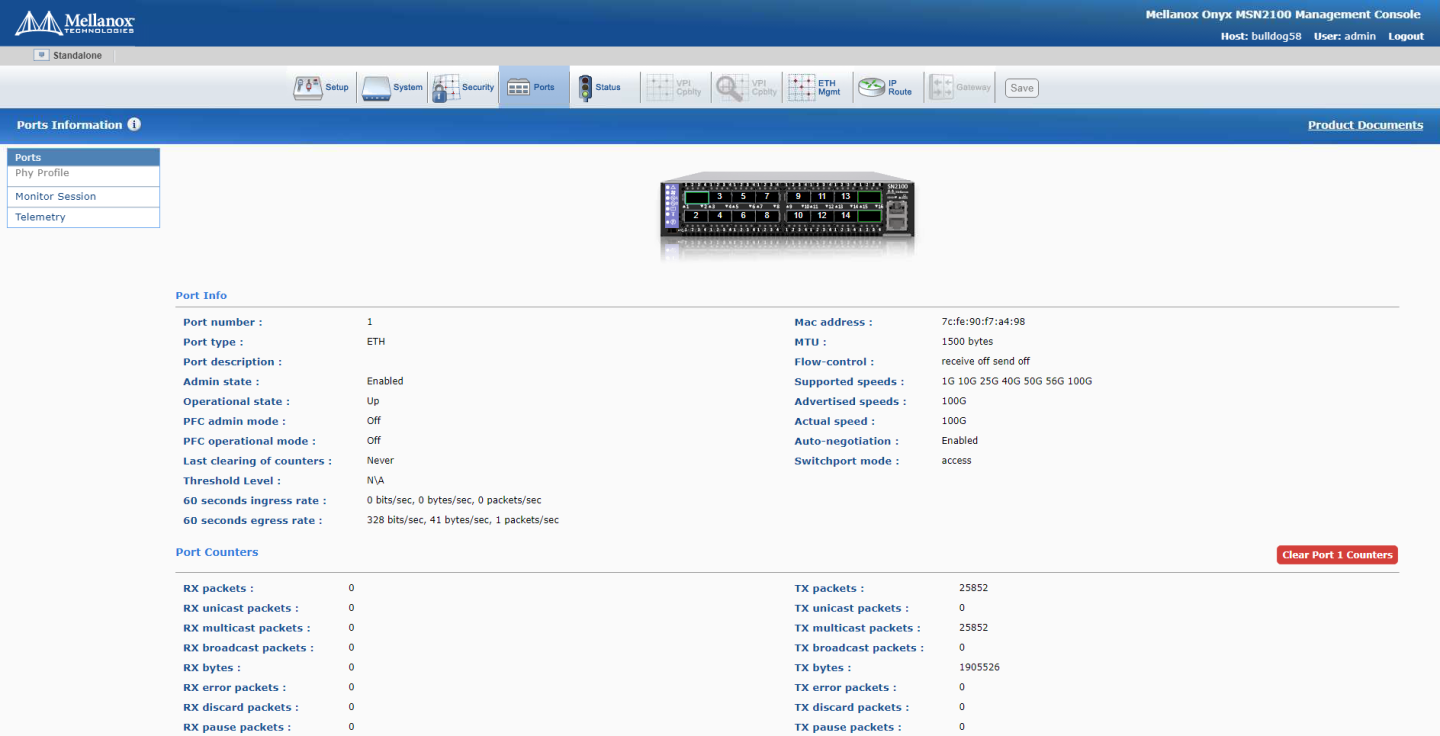
Task: Select Ports in the left sidebar
Action: pos(28,157)
